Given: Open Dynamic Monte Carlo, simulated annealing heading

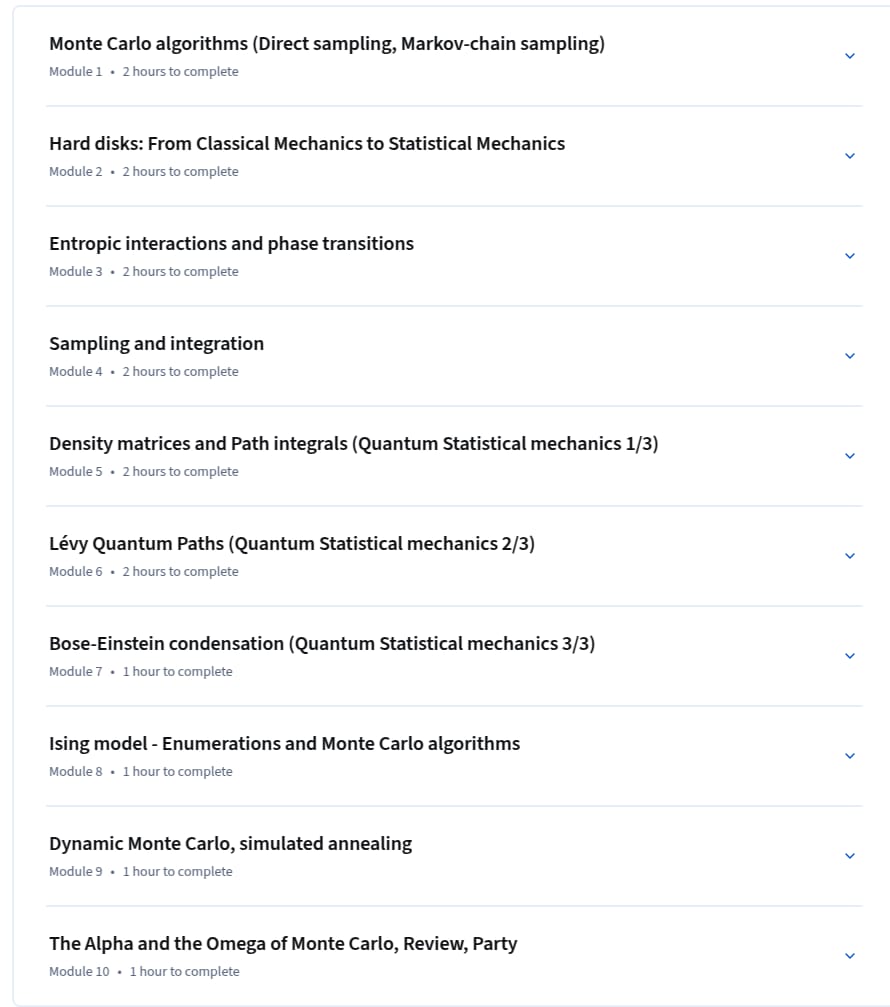Looking at the screenshot, I should click(x=231, y=844).
